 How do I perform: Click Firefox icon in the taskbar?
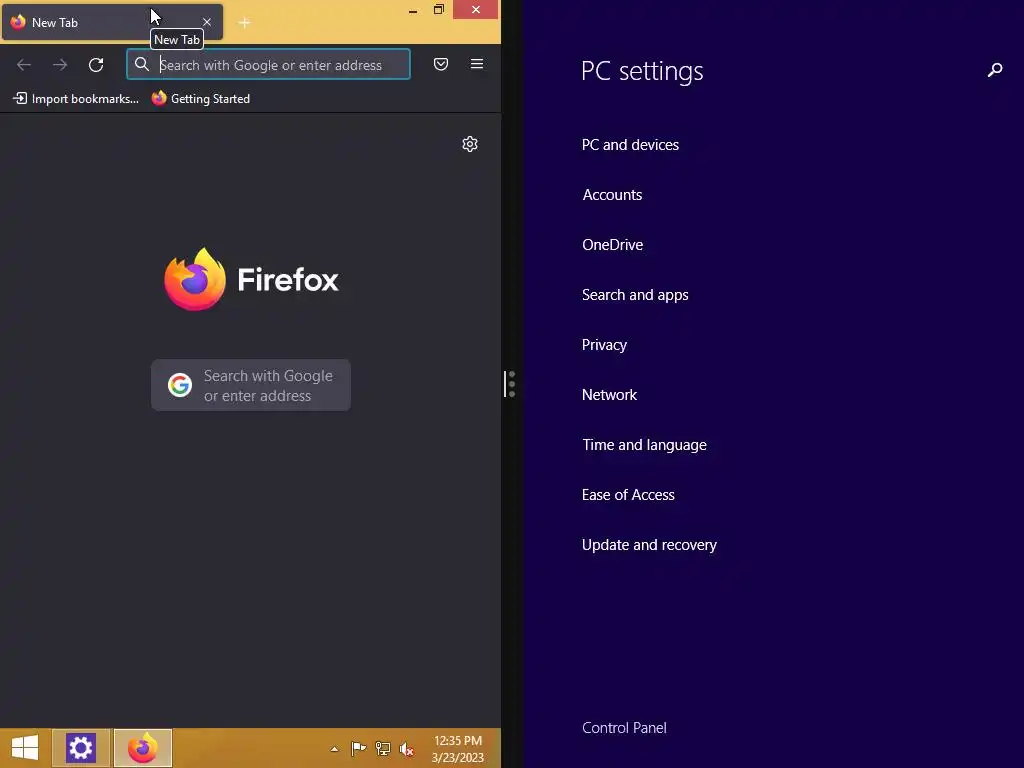[x=143, y=748]
